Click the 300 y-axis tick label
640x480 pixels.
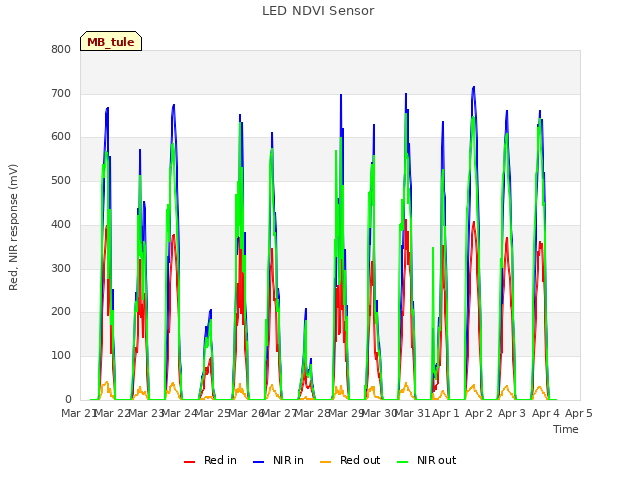(61, 268)
